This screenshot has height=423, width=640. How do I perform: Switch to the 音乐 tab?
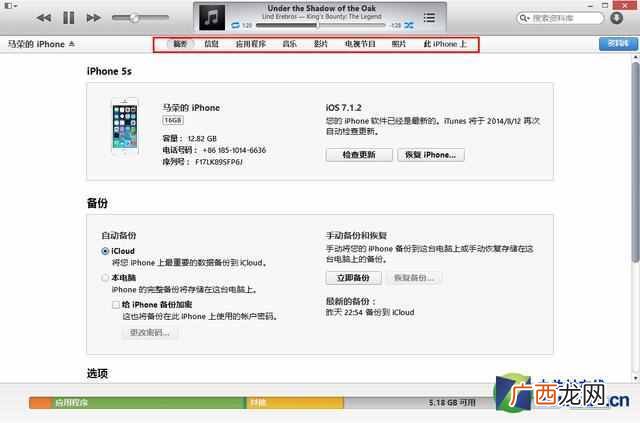(289, 44)
